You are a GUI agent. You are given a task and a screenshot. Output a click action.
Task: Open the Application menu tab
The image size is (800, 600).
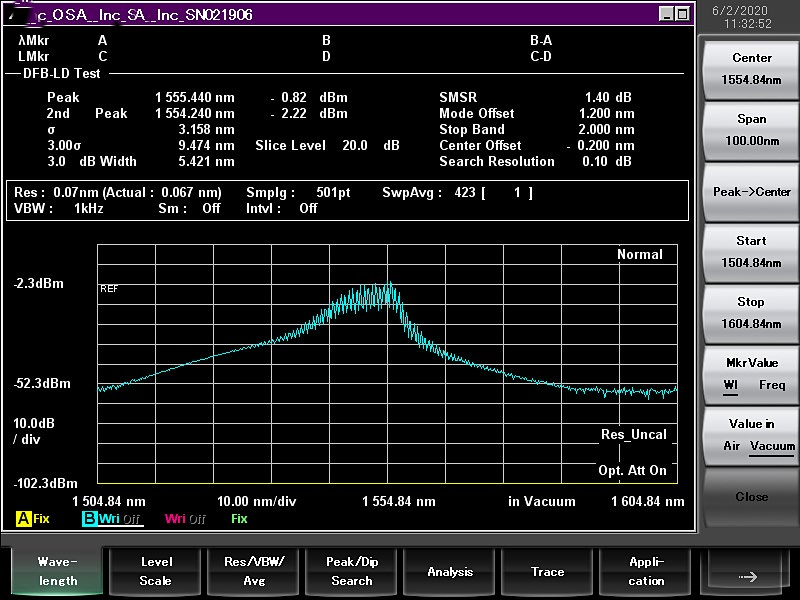(646, 571)
